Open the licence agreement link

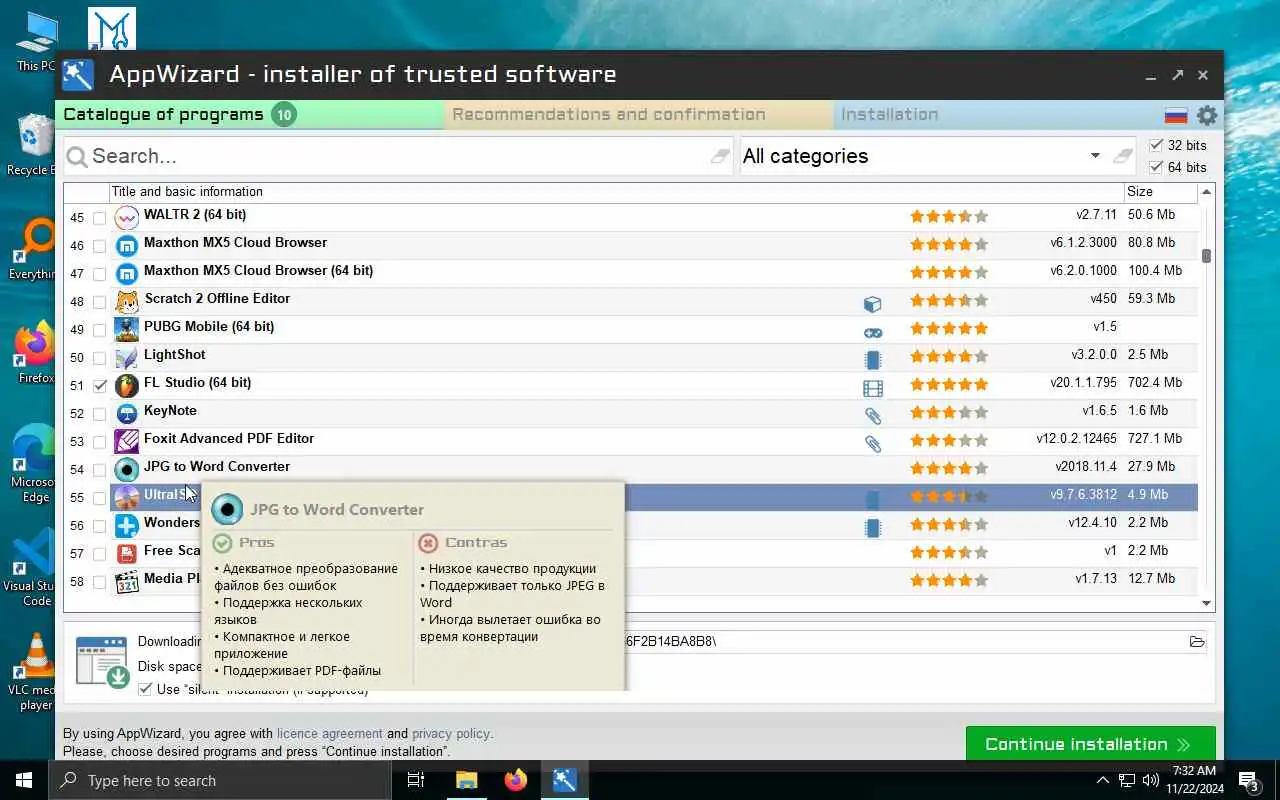(x=329, y=733)
